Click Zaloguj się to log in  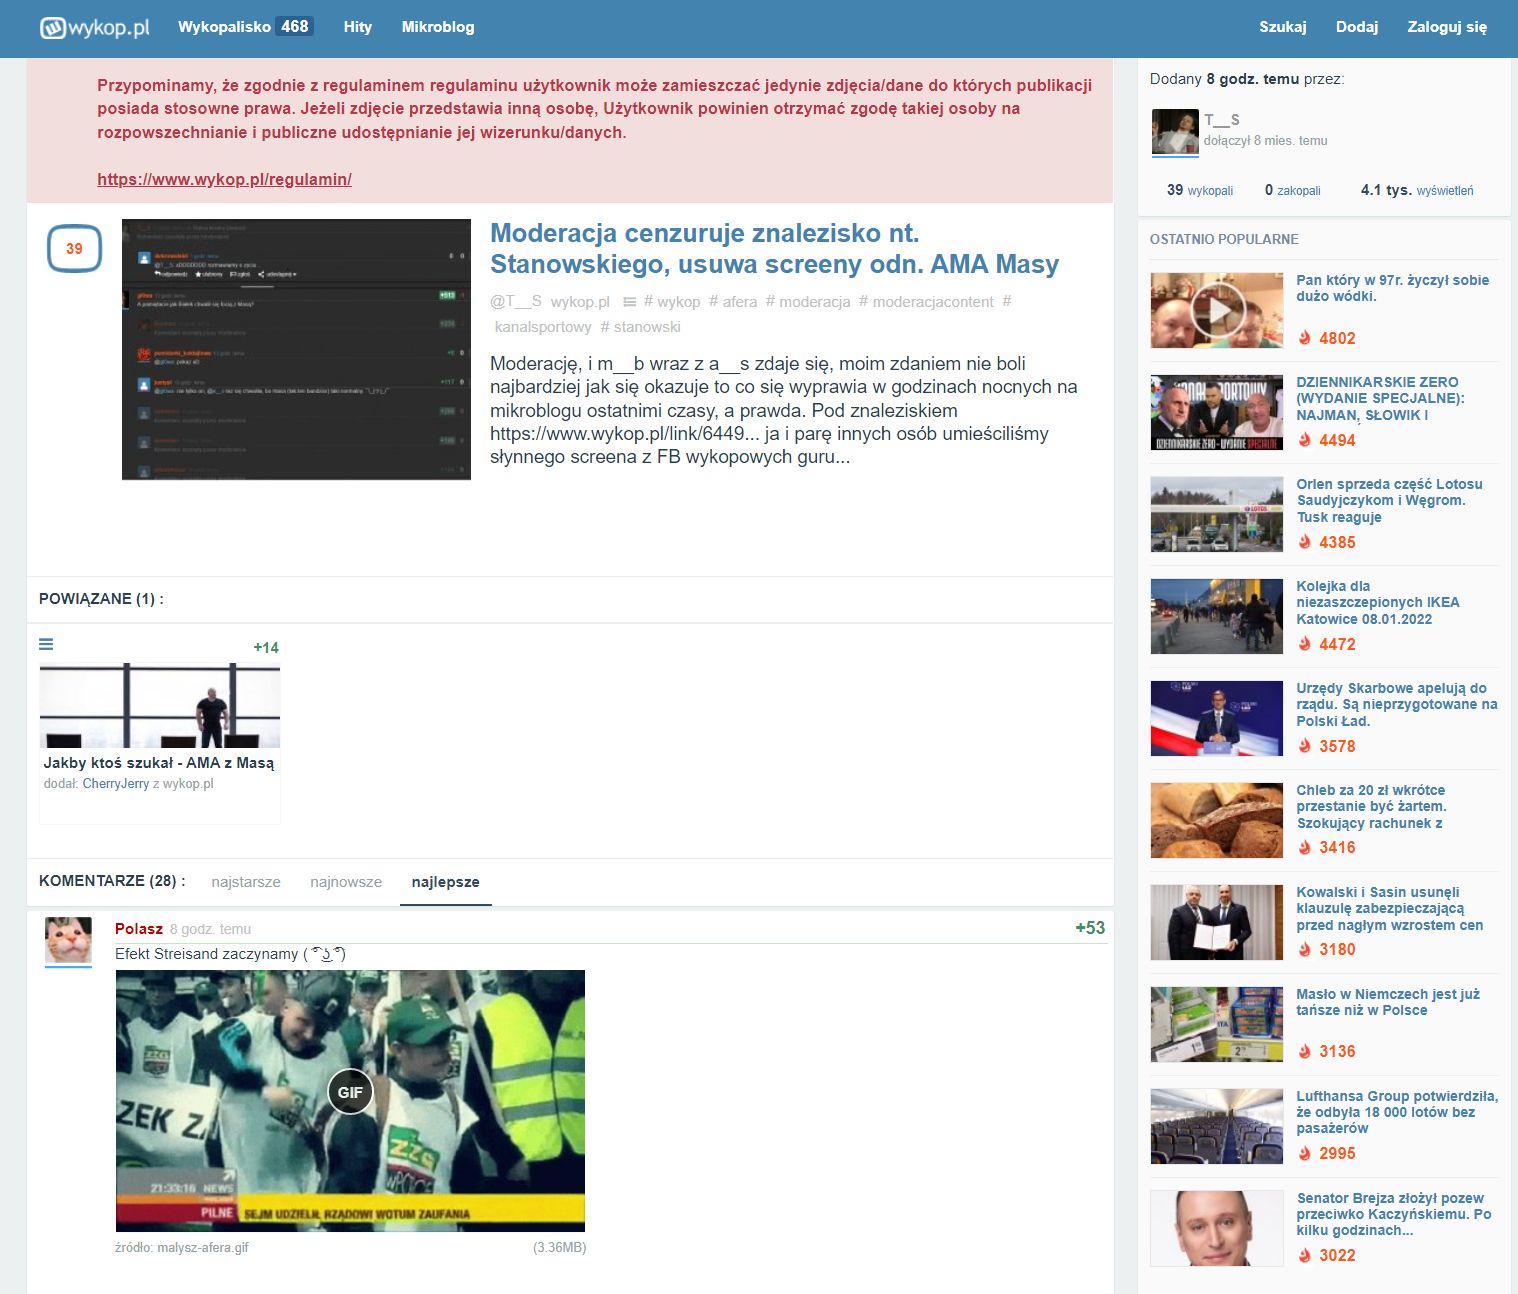(1447, 27)
